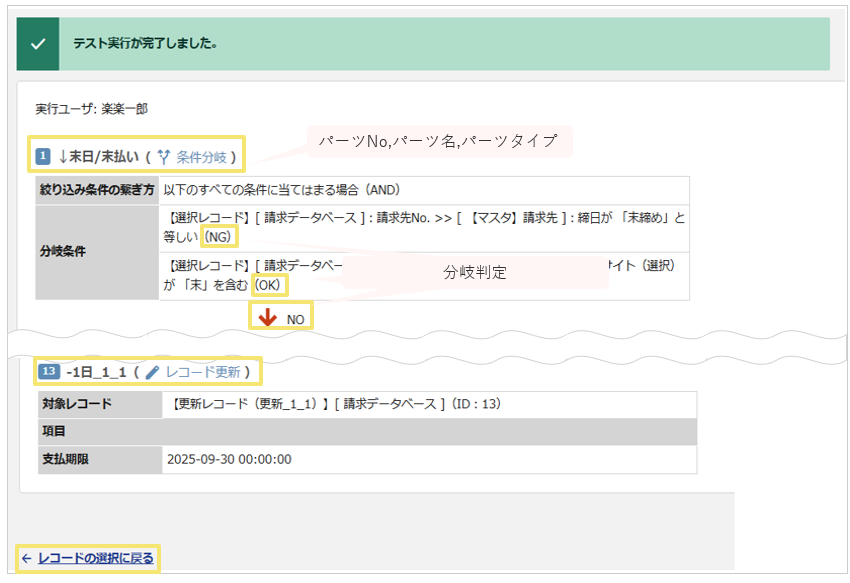
Task: Open the 条件分岐 link
Action: click(201, 157)
